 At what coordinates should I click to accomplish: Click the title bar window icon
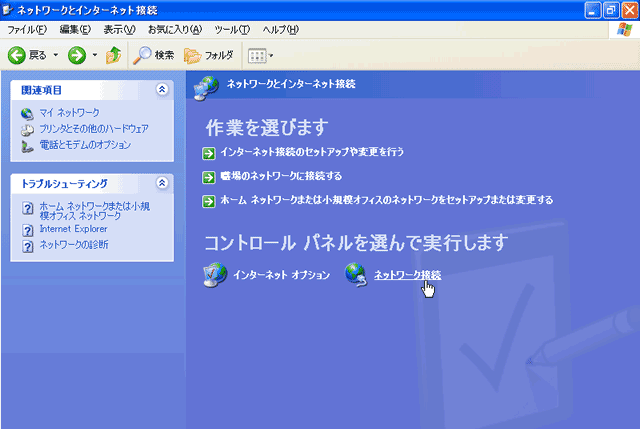[7, 10]
